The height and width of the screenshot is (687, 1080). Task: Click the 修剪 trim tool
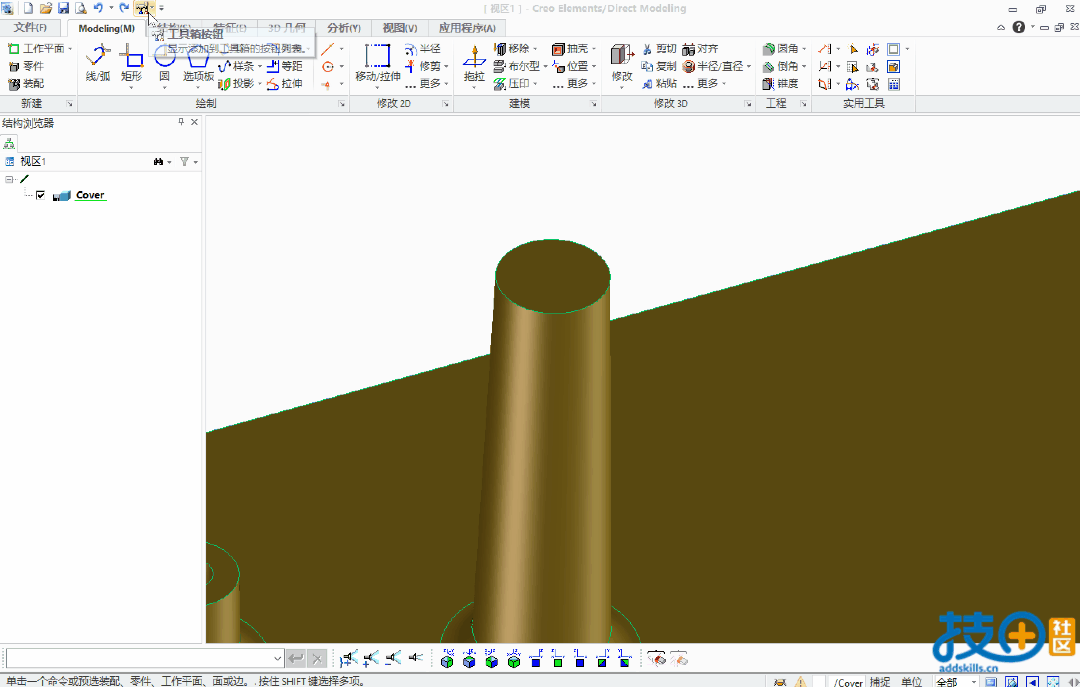pyautogui.click(x=424, y=66)
